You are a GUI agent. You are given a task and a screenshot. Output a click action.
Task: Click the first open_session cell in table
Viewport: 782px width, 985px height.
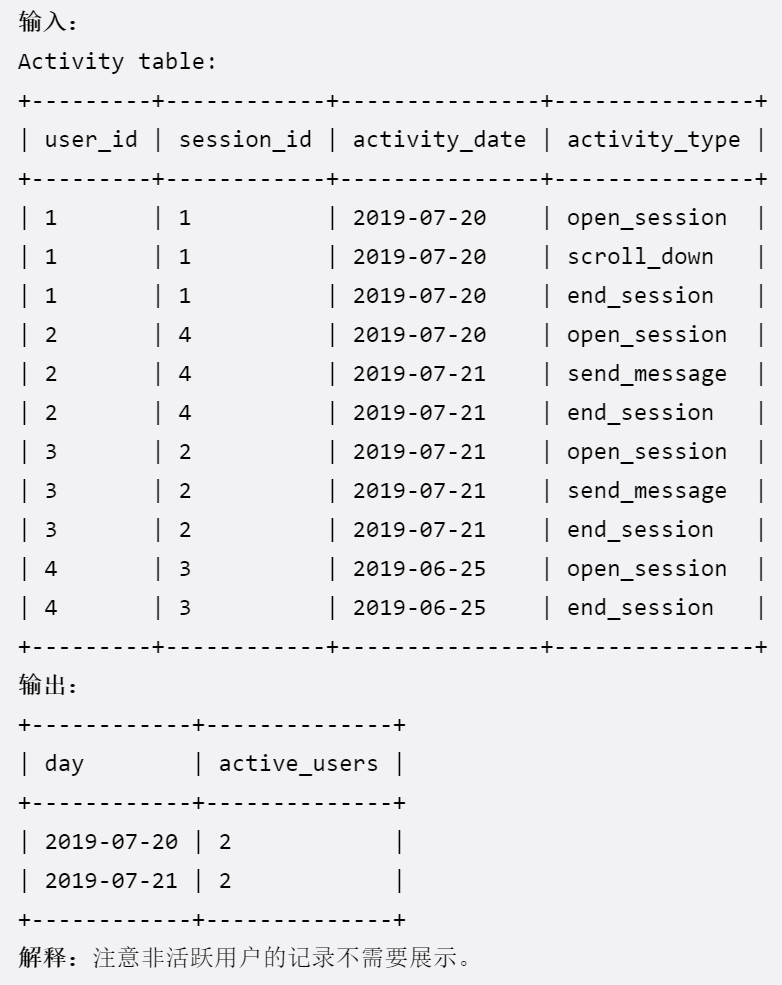tap(647, 218)
